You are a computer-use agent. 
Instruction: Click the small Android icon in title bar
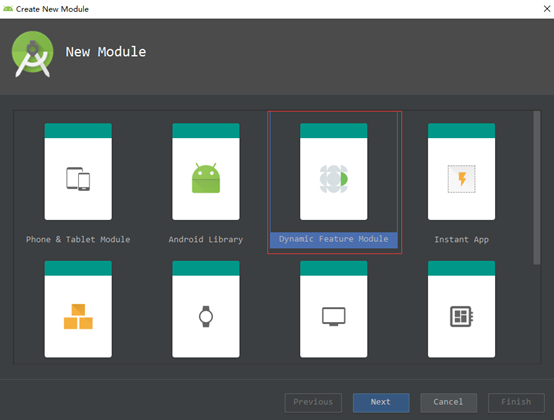[8, 9]
